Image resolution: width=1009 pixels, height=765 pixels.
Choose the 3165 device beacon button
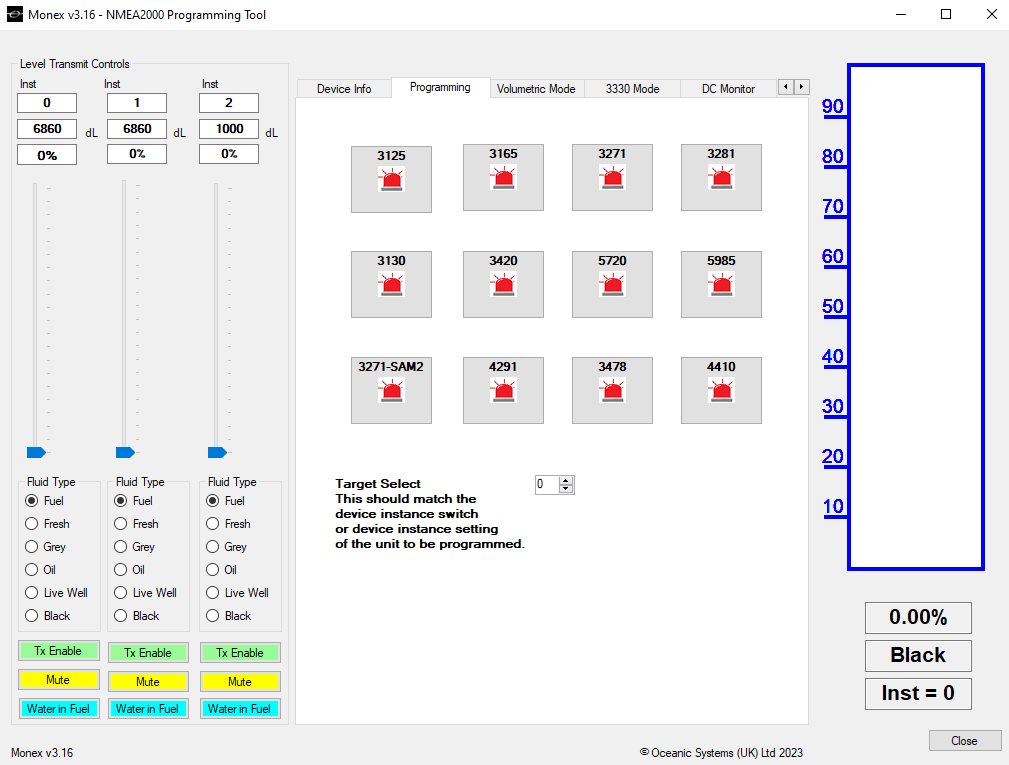point(503,178)
